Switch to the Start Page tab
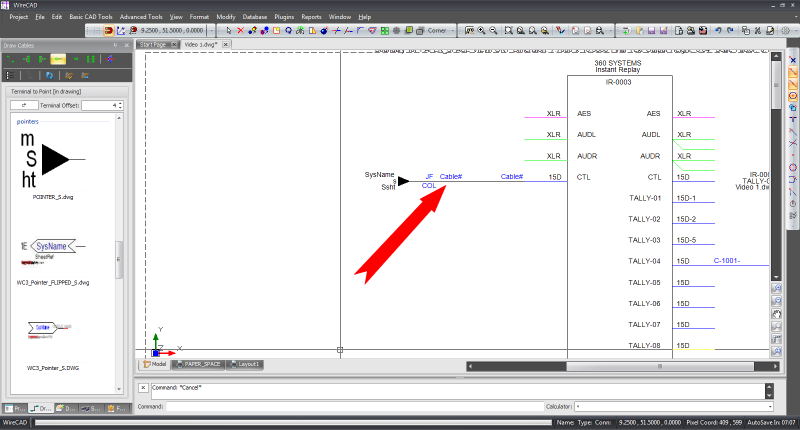The image size is (800, 430). [153, 44]
